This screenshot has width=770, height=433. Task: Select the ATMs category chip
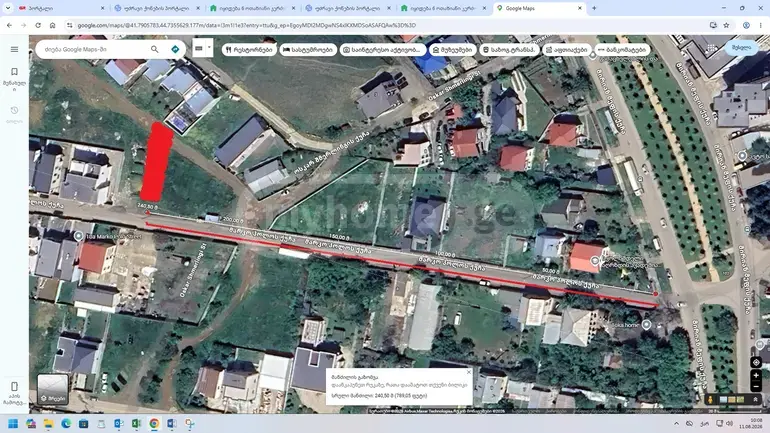pyautogui.click(x=622, y=50)
